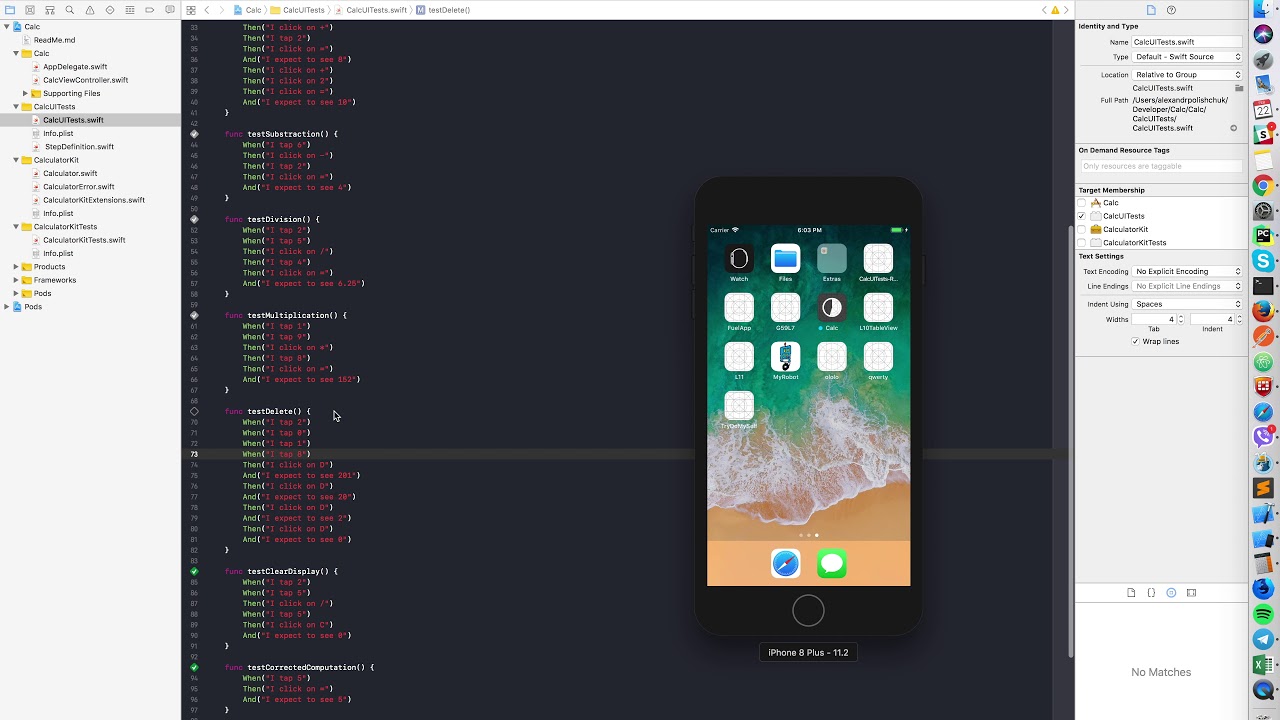Open the Text Encoding dropdown
The width and height of the screenshot is (1280, 720).
click(1187, 271)
